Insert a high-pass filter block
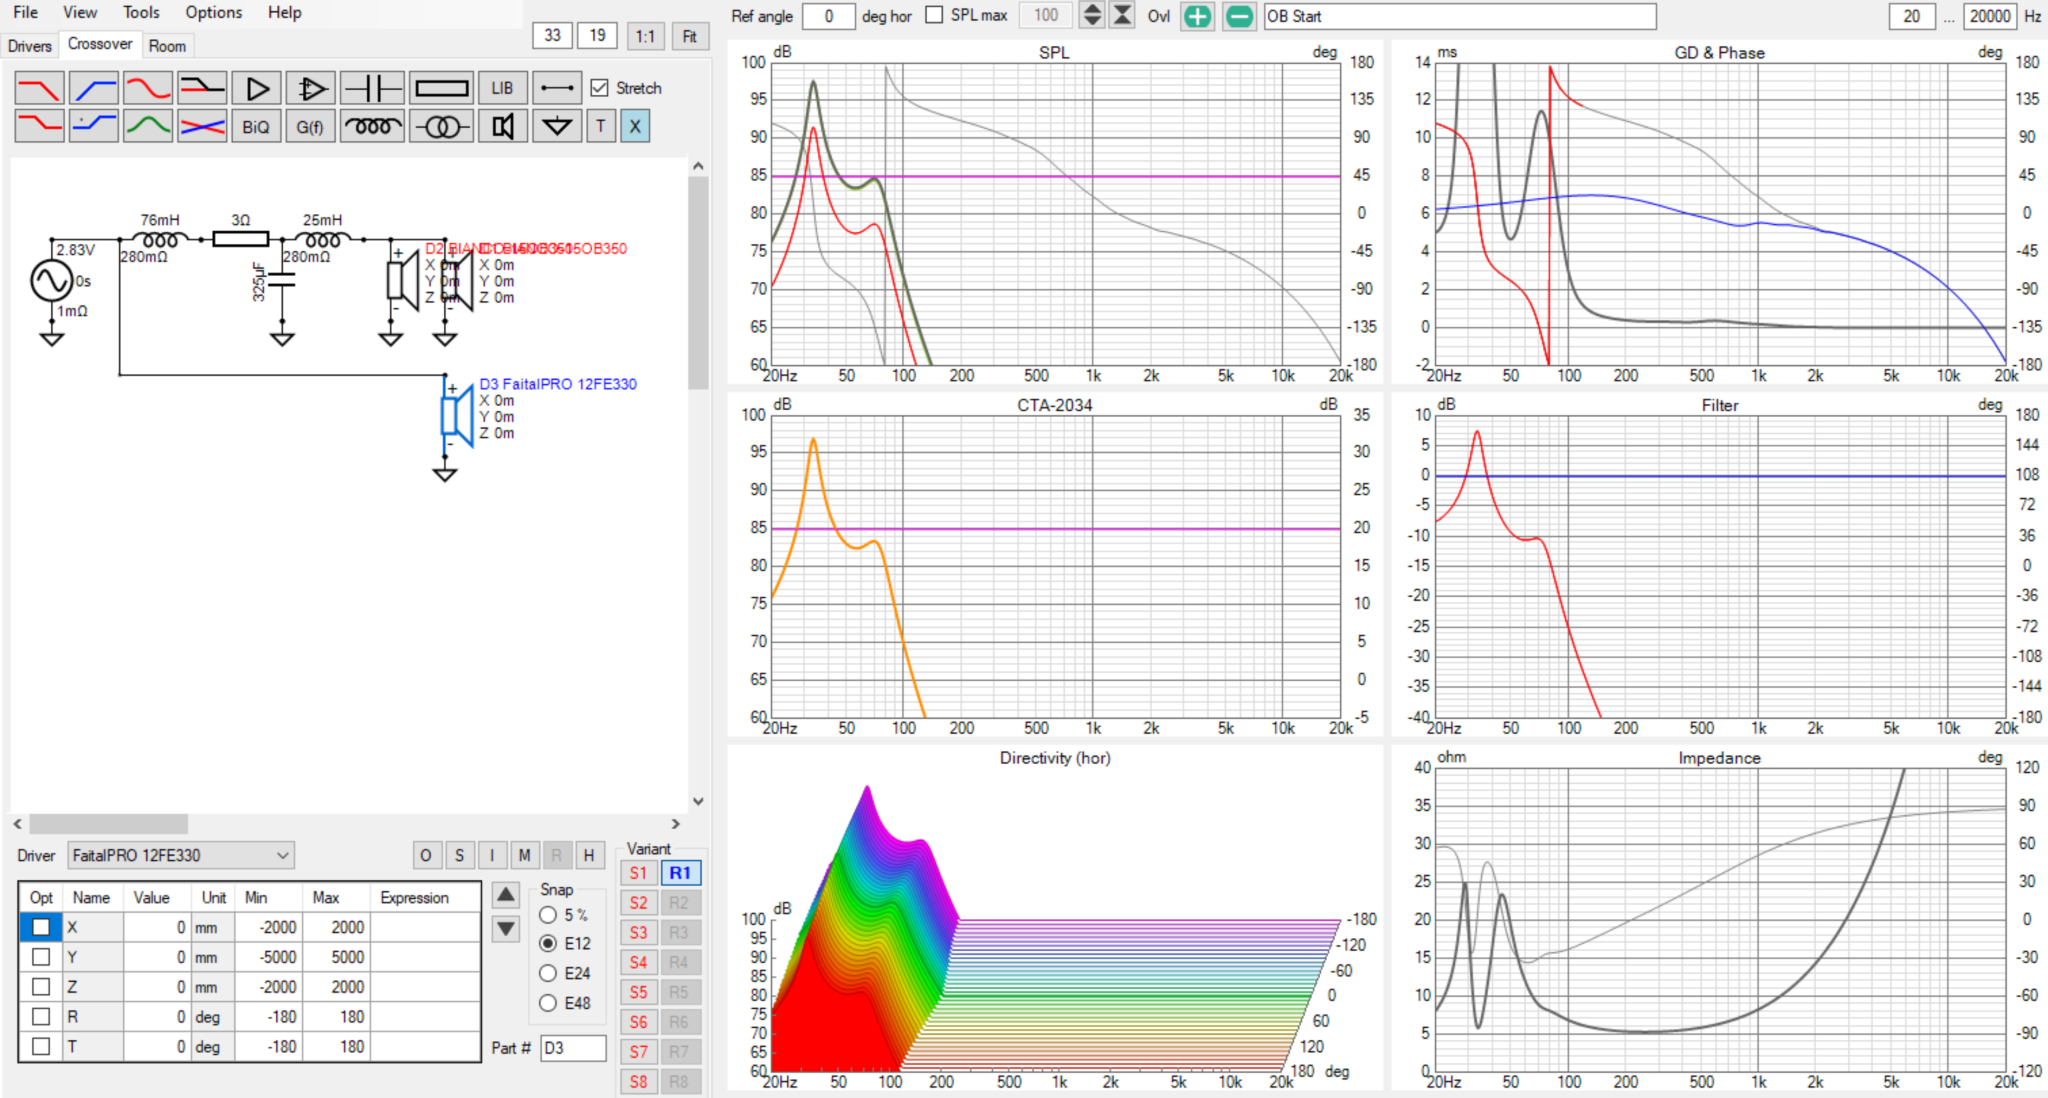 click(x=94, y=88)
